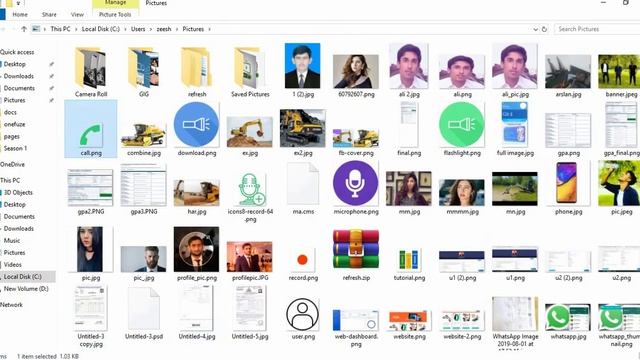640x360 pixels.
Task: Select the profile_pic.png image
Action: (x=197, y=254)
